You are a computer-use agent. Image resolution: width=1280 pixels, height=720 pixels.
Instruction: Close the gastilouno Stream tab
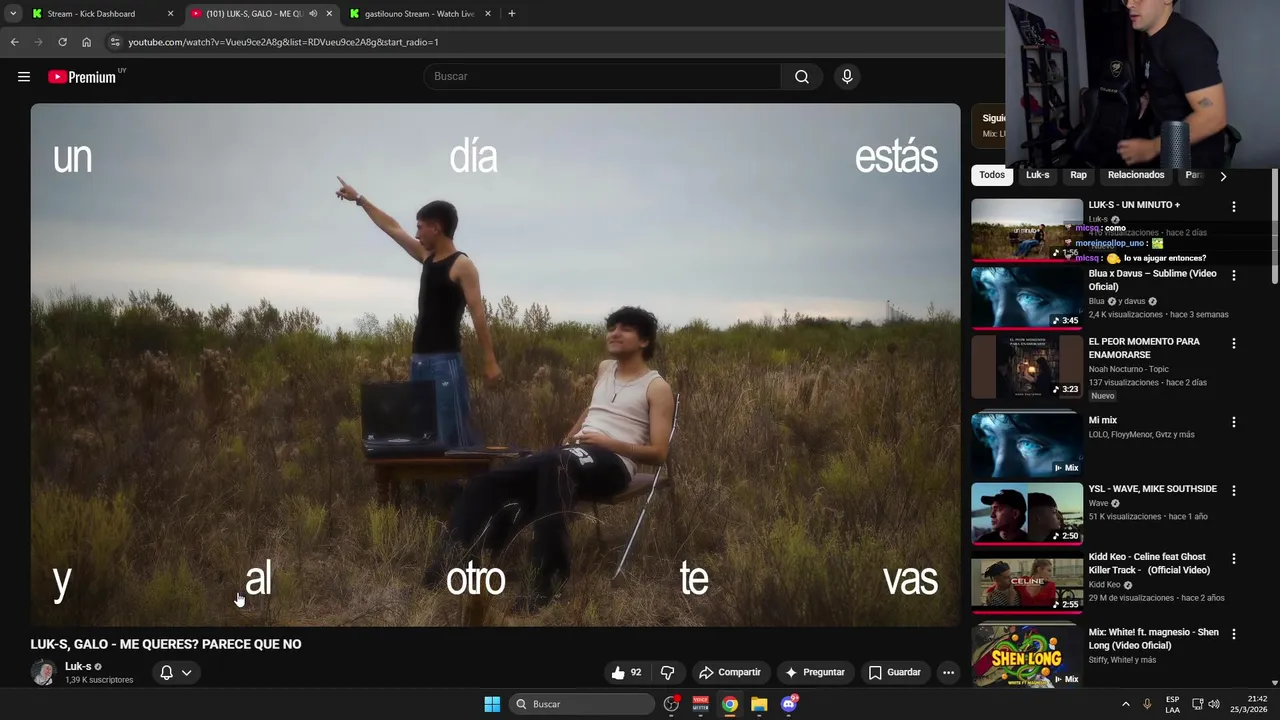point(488,14)
